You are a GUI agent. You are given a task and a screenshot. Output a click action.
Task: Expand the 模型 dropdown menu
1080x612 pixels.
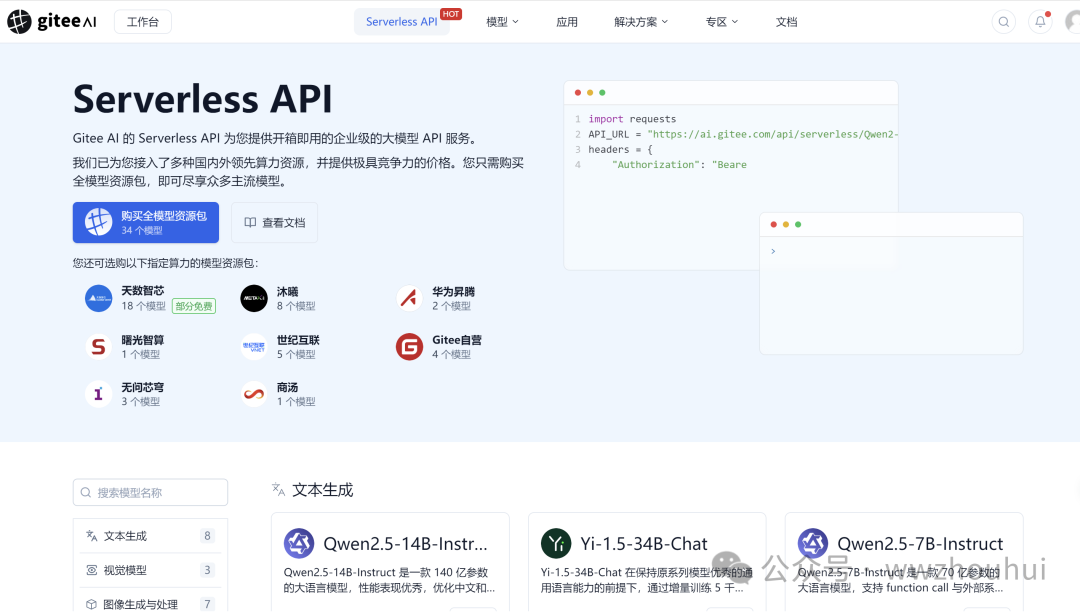tap(502, 22)
